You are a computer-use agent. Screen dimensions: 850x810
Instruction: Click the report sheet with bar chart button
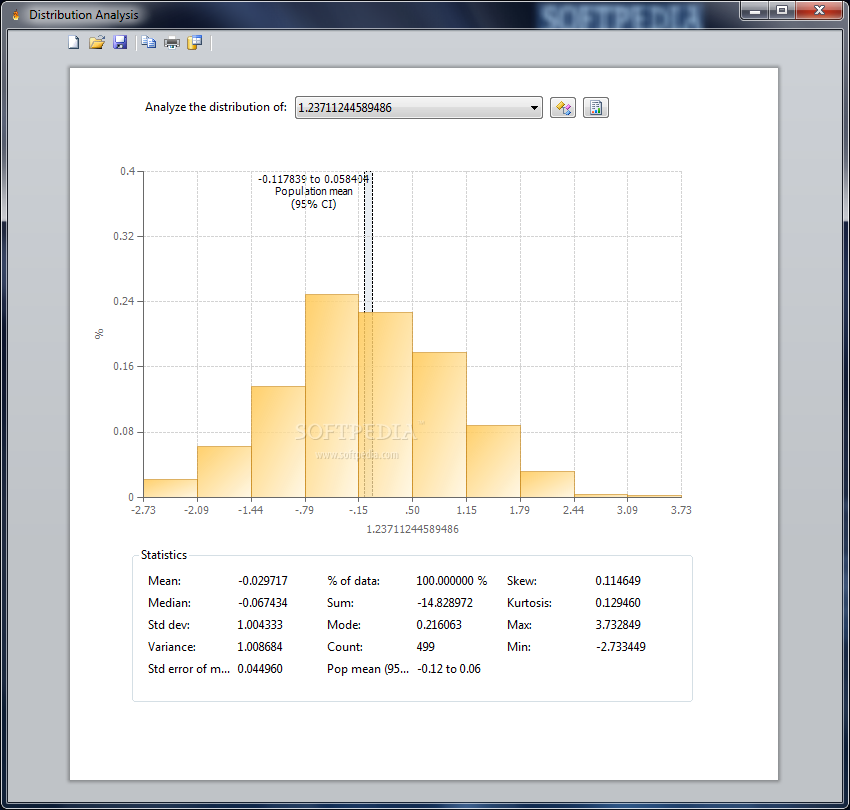(x=596, y=107)
